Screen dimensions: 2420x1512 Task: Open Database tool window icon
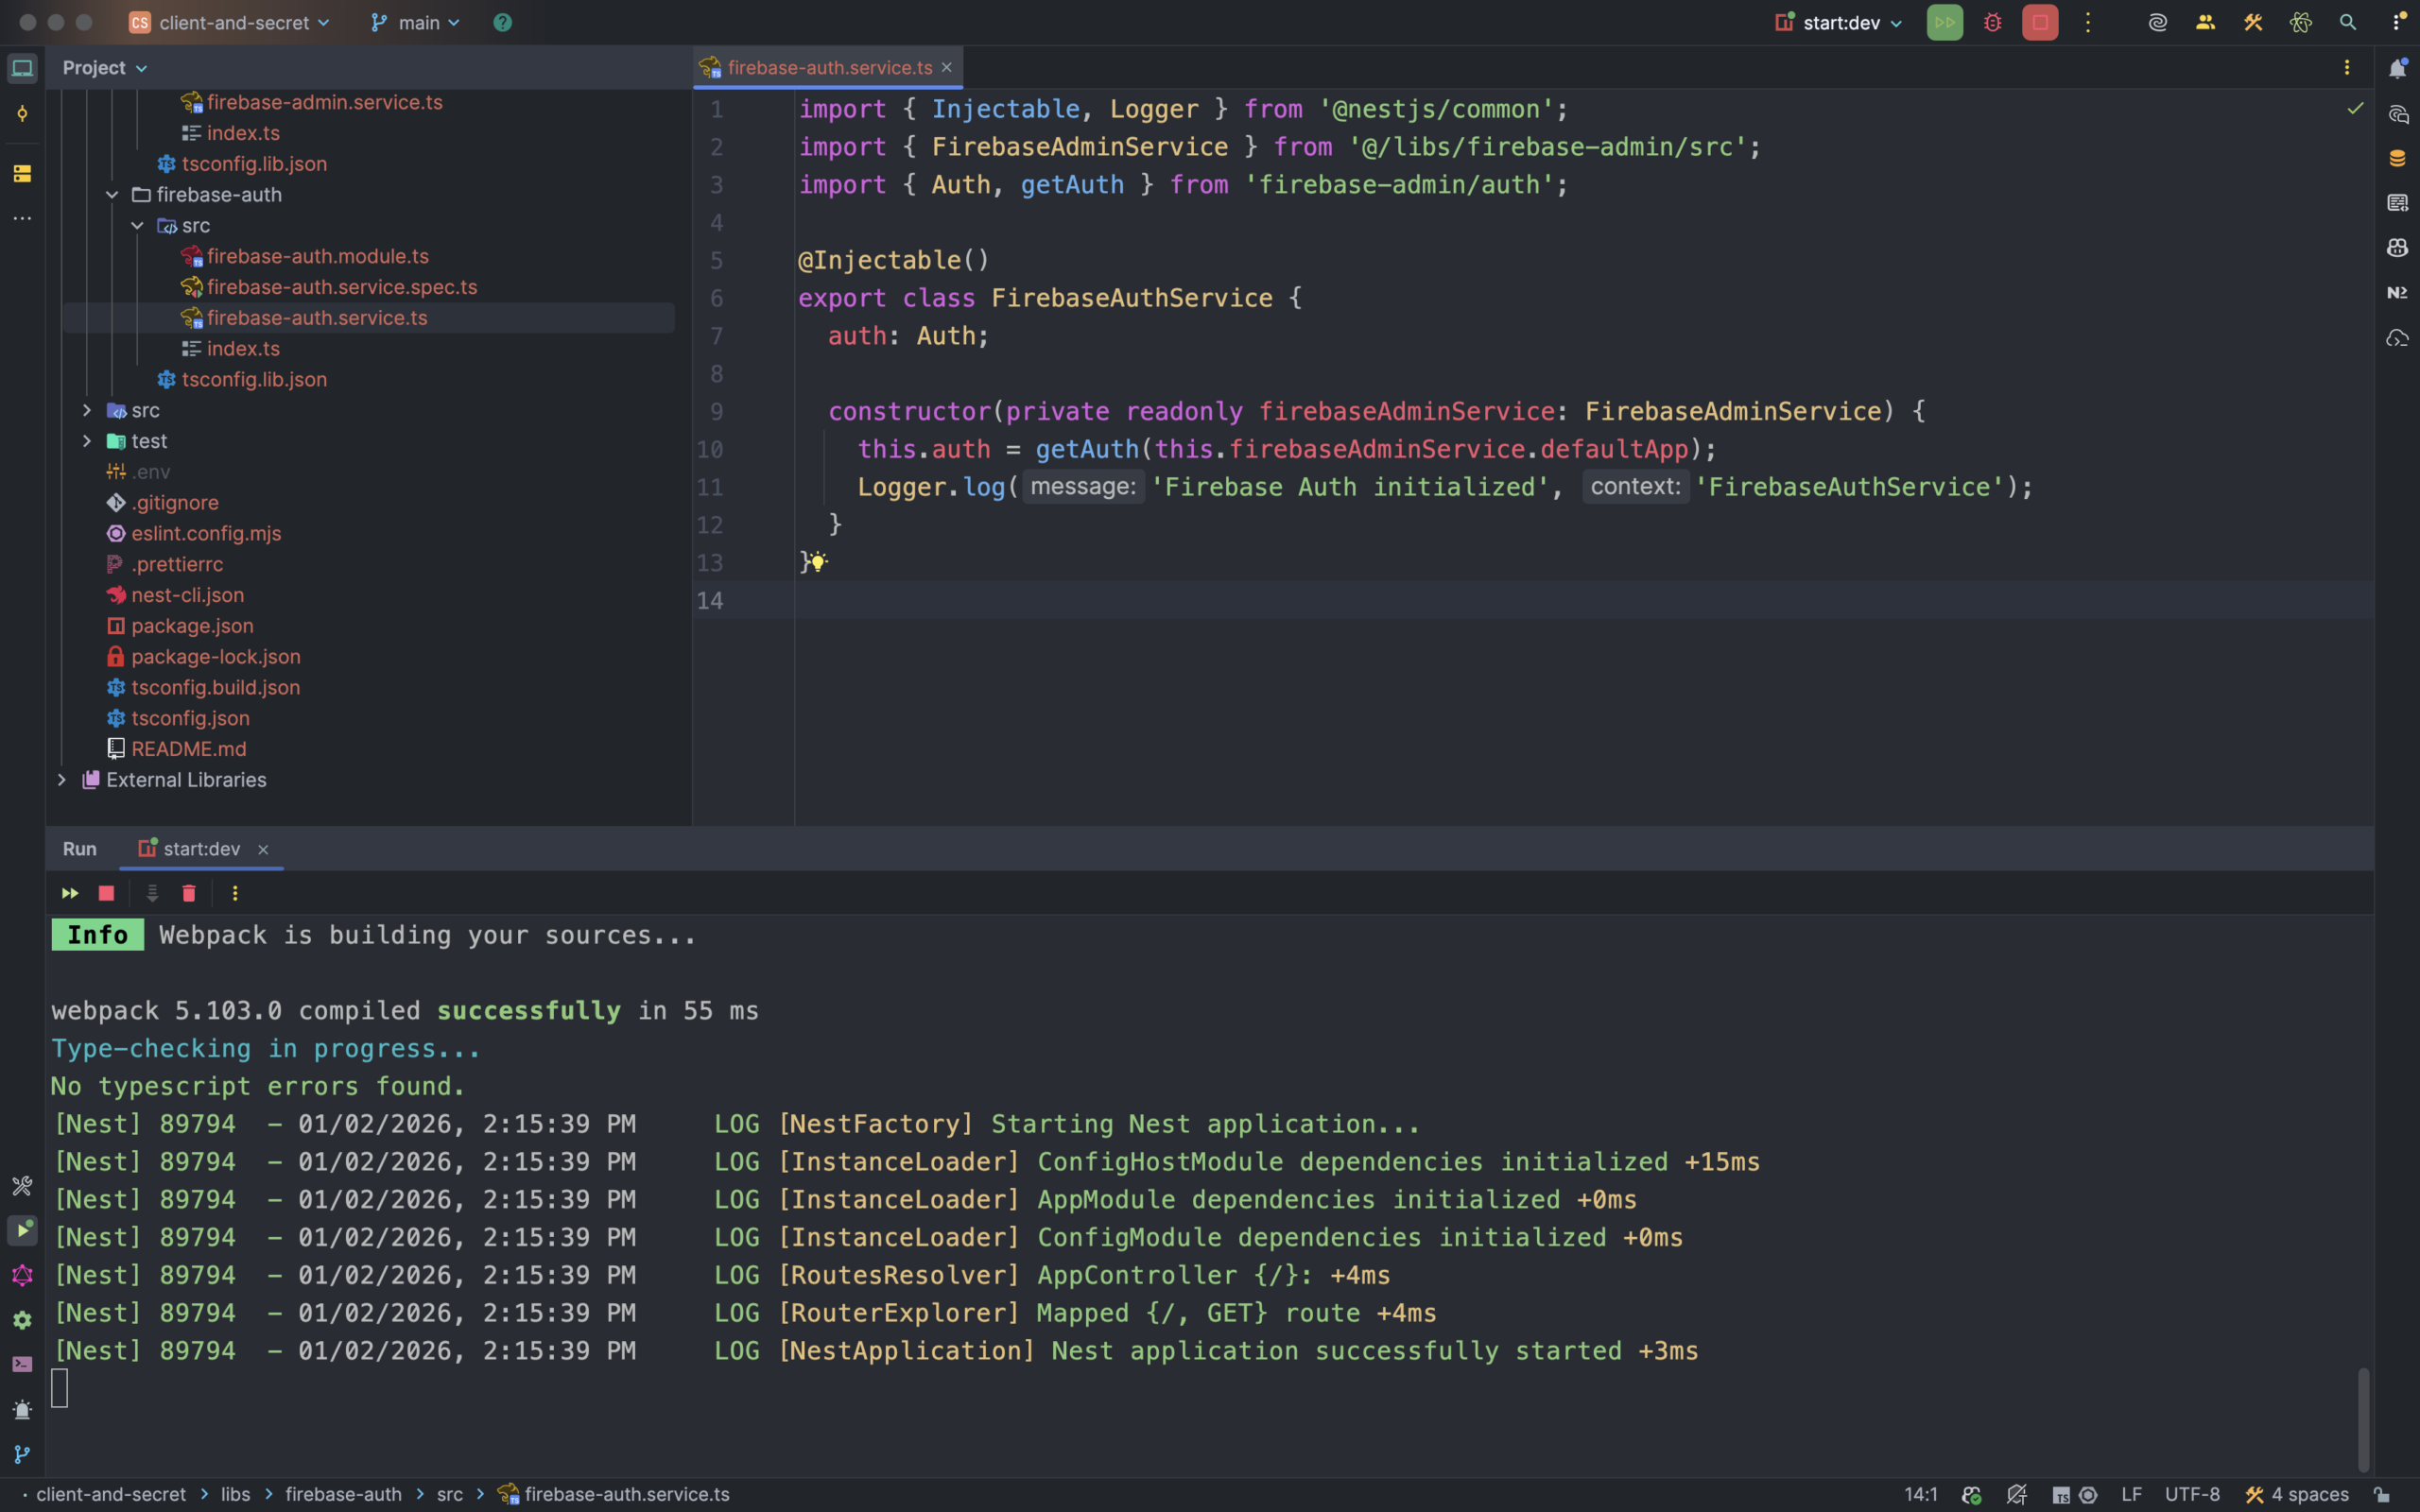[2397, 158]
